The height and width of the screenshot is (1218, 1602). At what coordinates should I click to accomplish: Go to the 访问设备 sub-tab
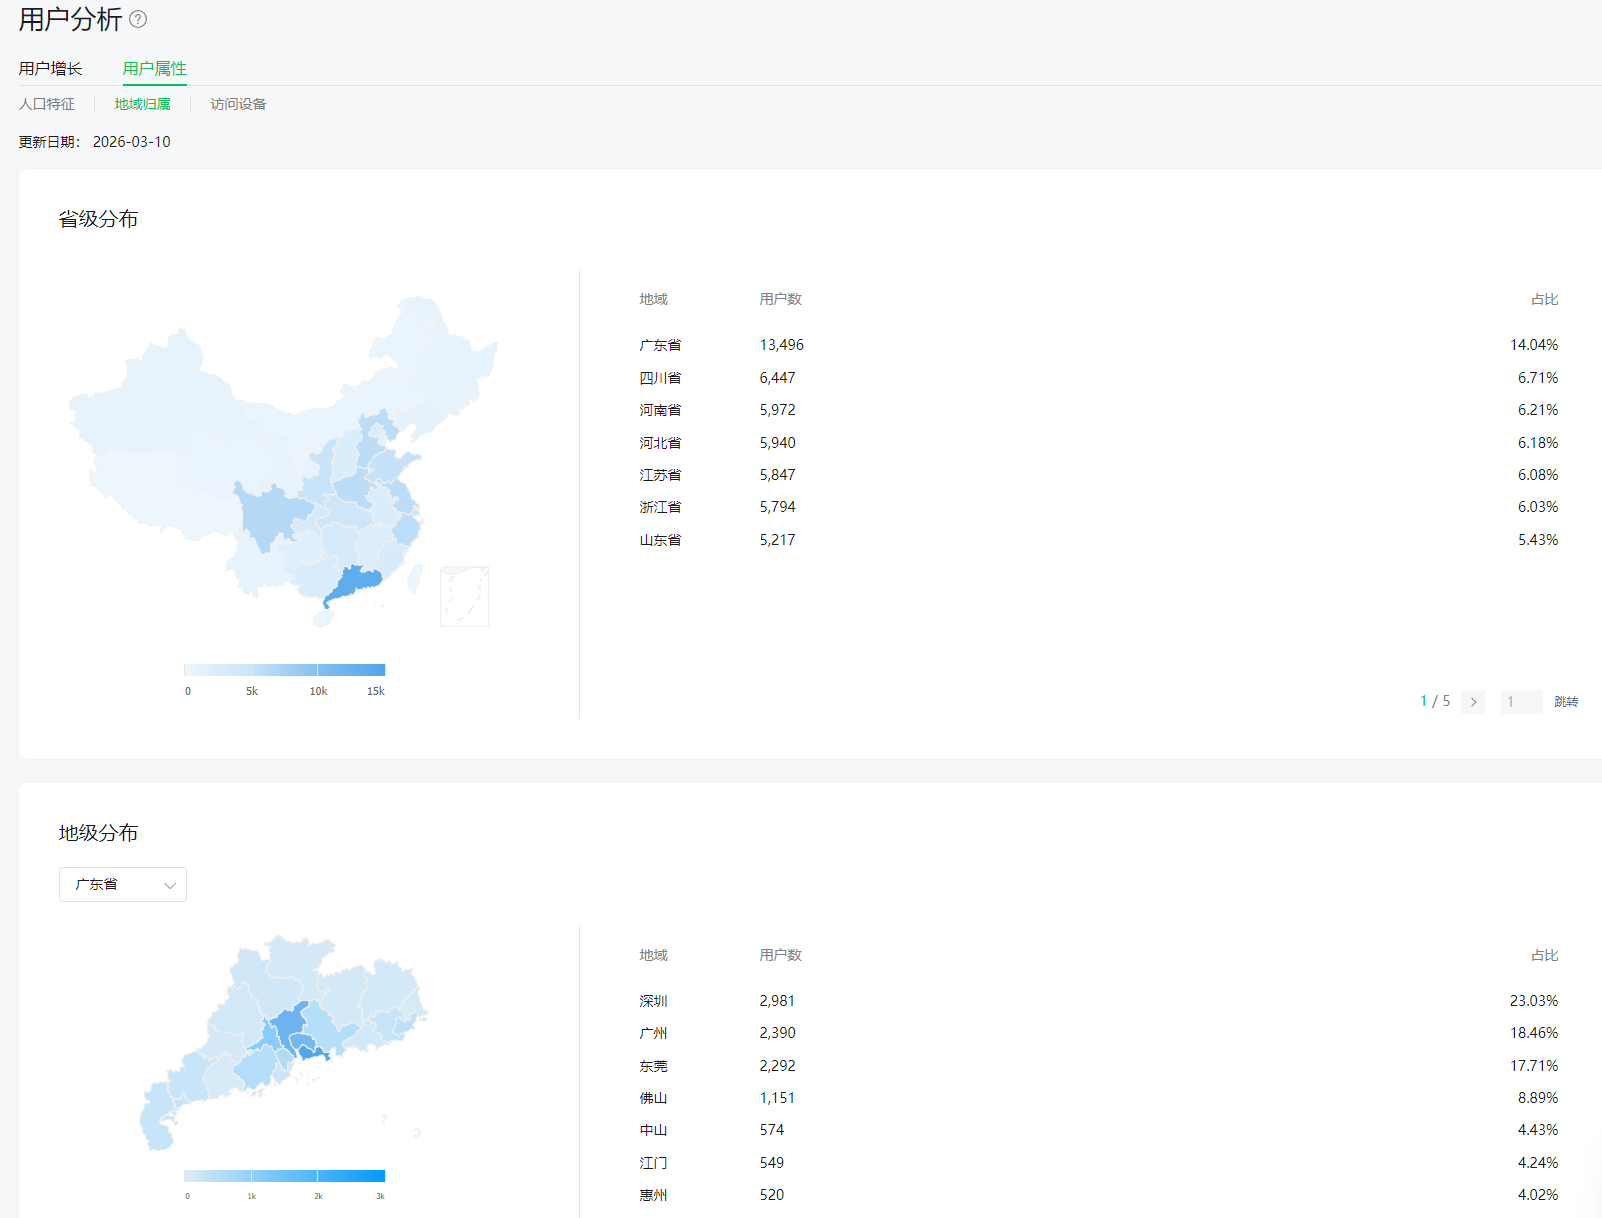coord(238,104)
